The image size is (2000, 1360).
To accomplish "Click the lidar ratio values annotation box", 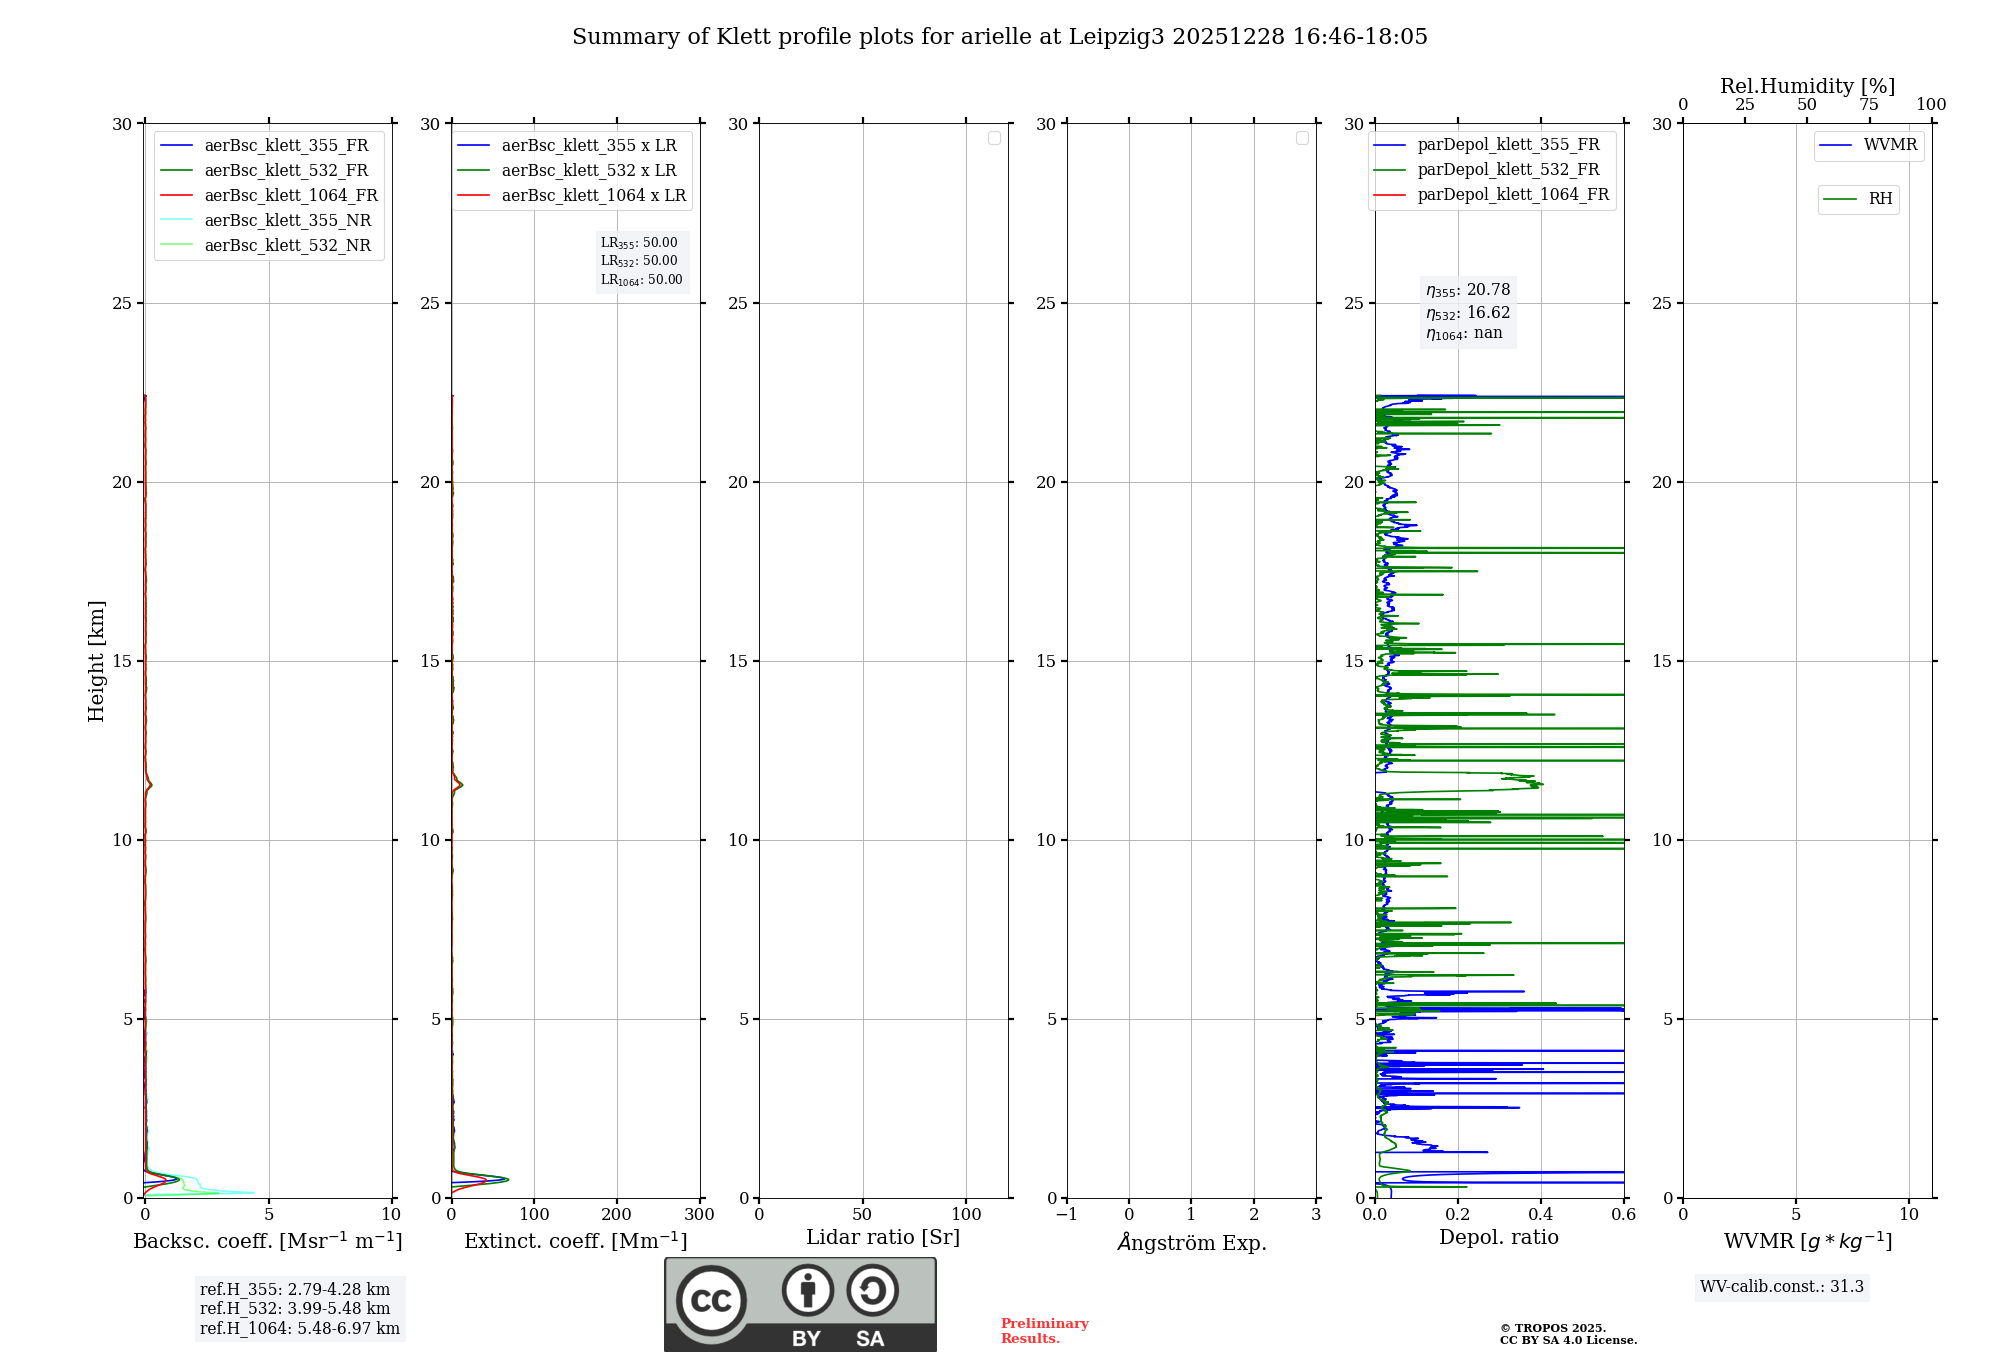I will 641,261.
